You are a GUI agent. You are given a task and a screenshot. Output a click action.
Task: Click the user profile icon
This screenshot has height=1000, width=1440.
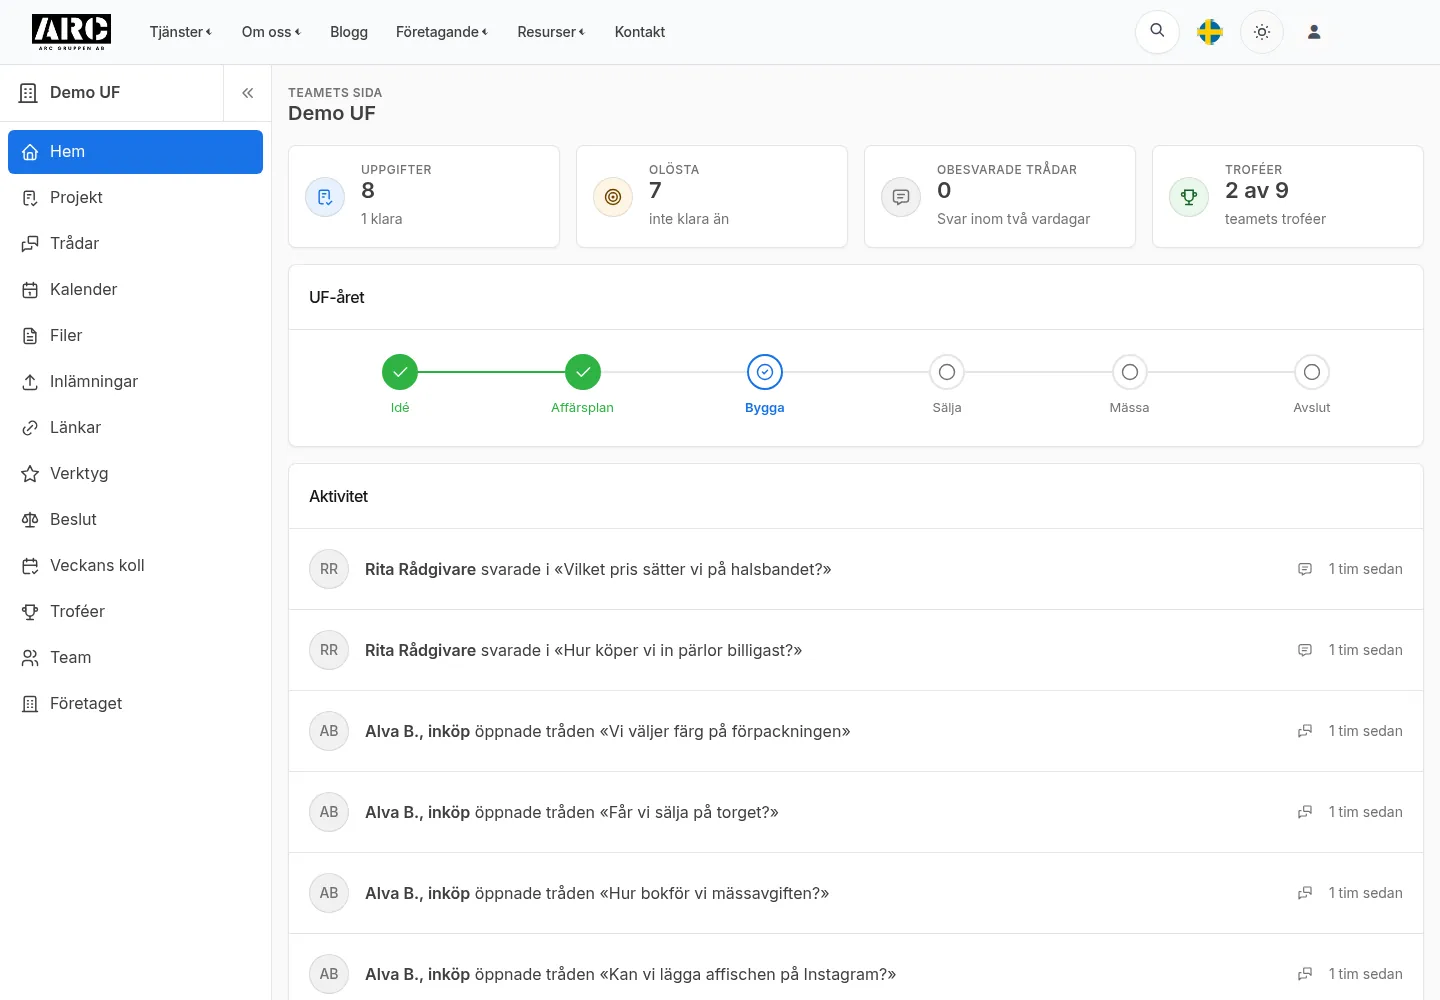1314,32
